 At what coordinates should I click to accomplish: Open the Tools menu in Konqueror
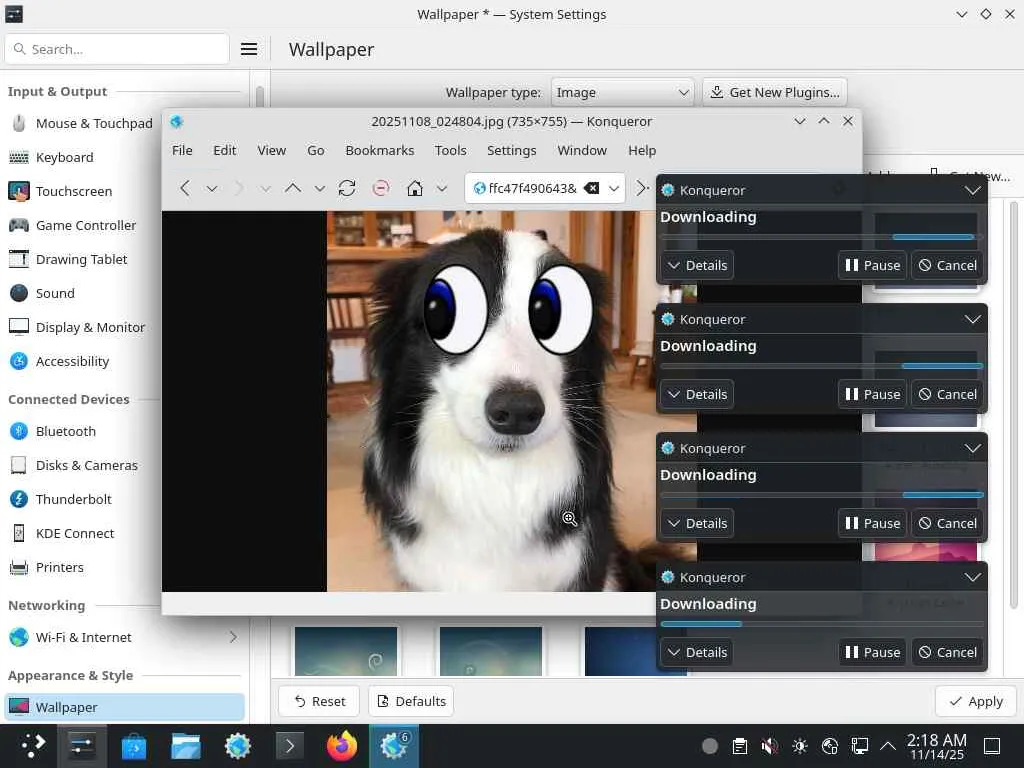[450, 150]
